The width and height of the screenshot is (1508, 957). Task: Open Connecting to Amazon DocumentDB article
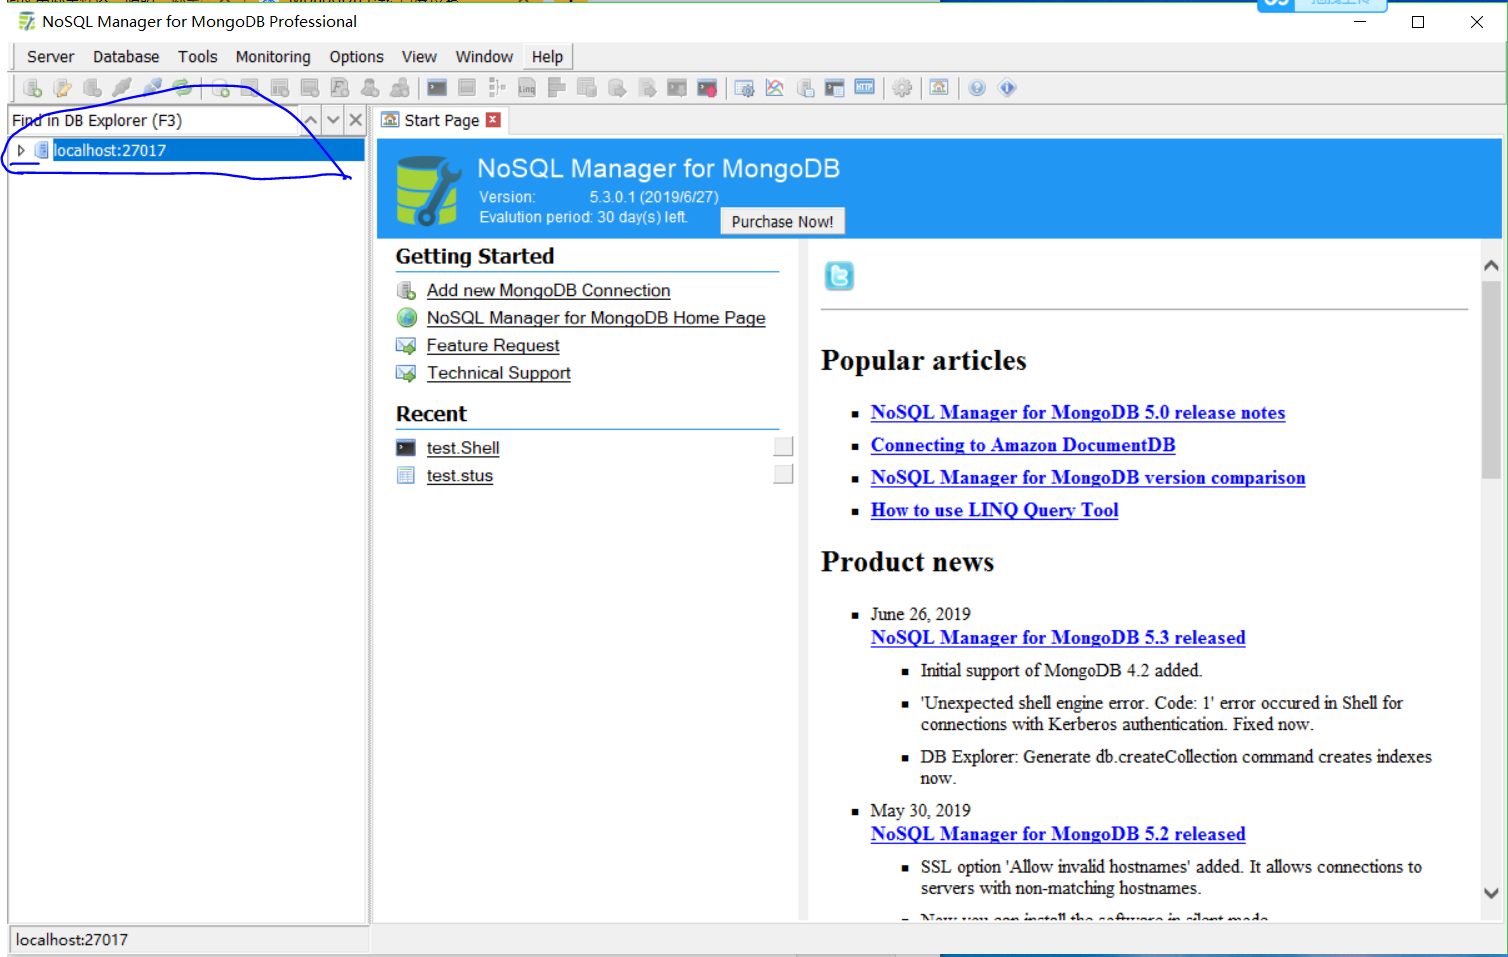tap(1023, 445)
